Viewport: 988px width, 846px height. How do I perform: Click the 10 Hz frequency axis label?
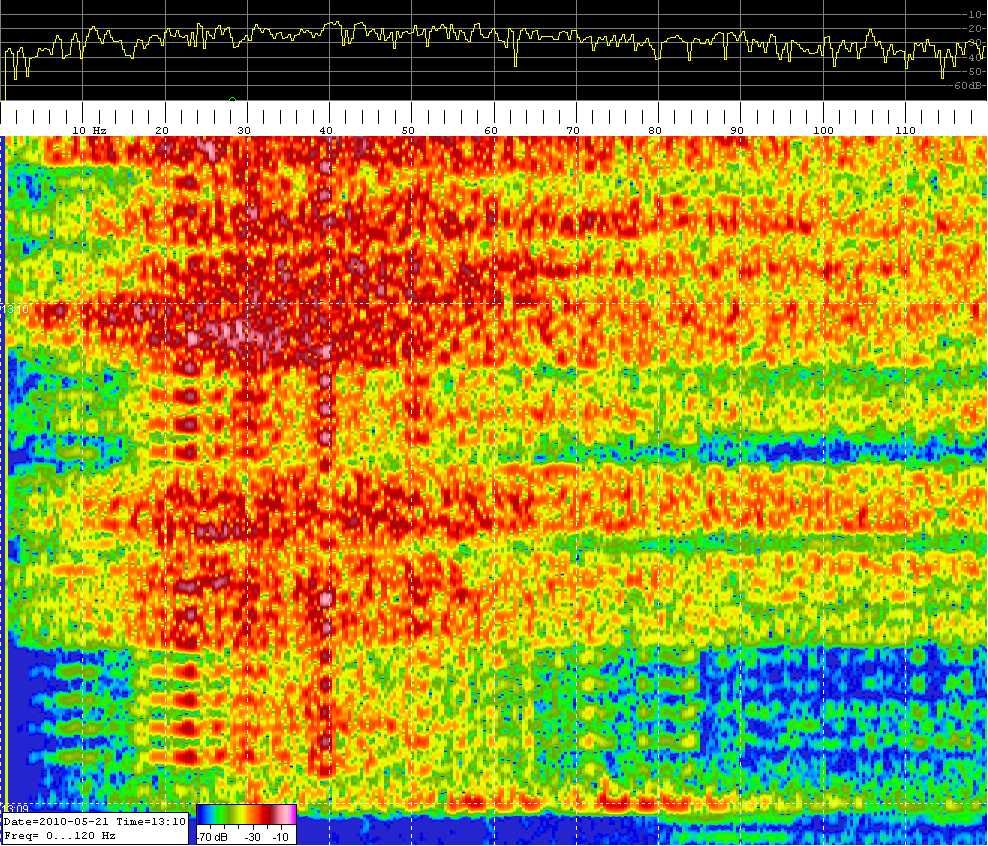tap(89, 130)
